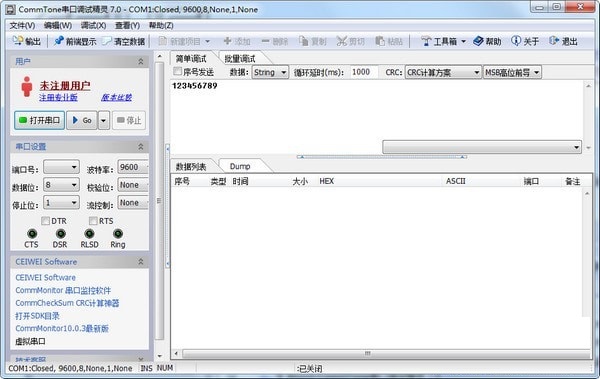600x379 pixels.
Task: Click the application title bar icon
Action: (11, 9)
